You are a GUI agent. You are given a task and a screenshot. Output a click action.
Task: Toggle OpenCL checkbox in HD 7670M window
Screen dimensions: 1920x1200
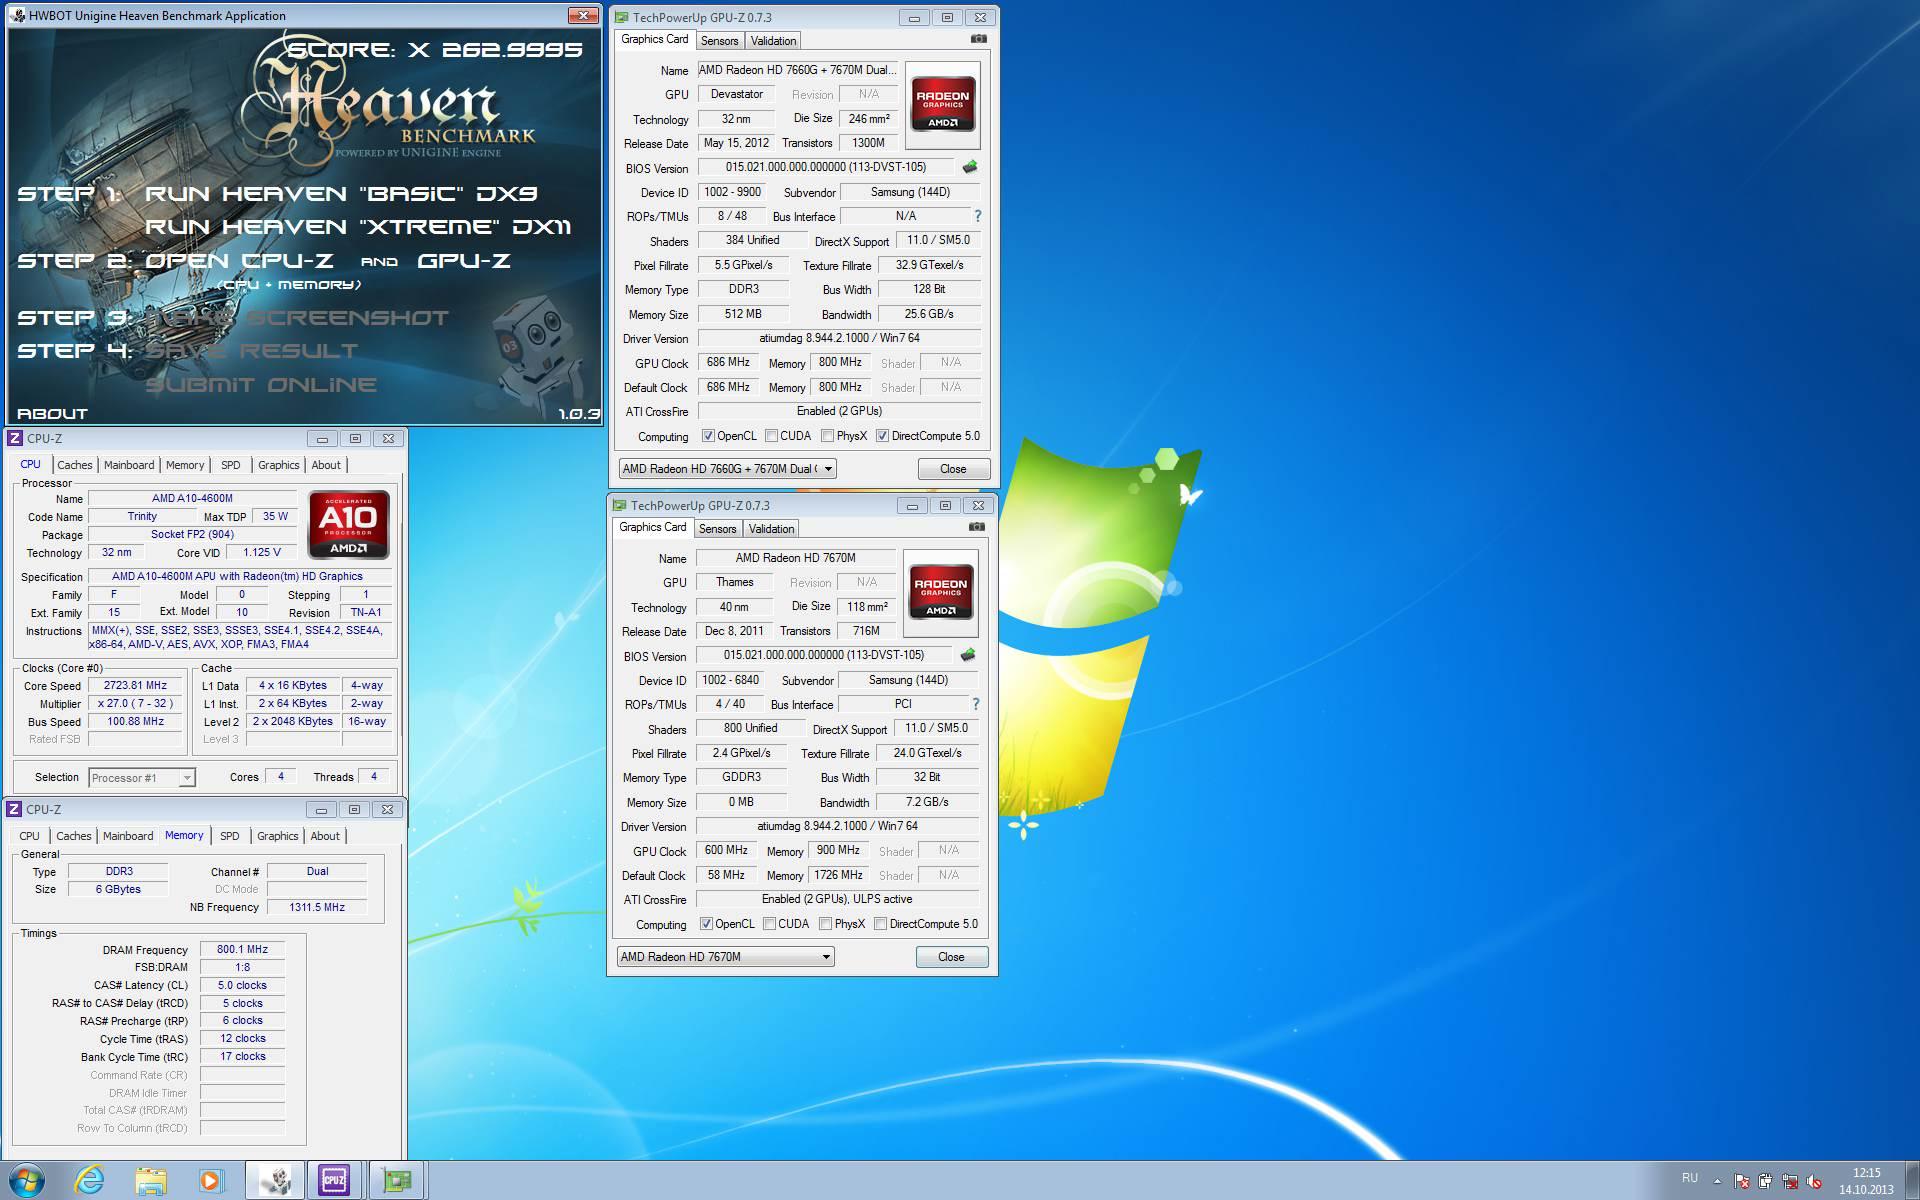tap(706, 924)
